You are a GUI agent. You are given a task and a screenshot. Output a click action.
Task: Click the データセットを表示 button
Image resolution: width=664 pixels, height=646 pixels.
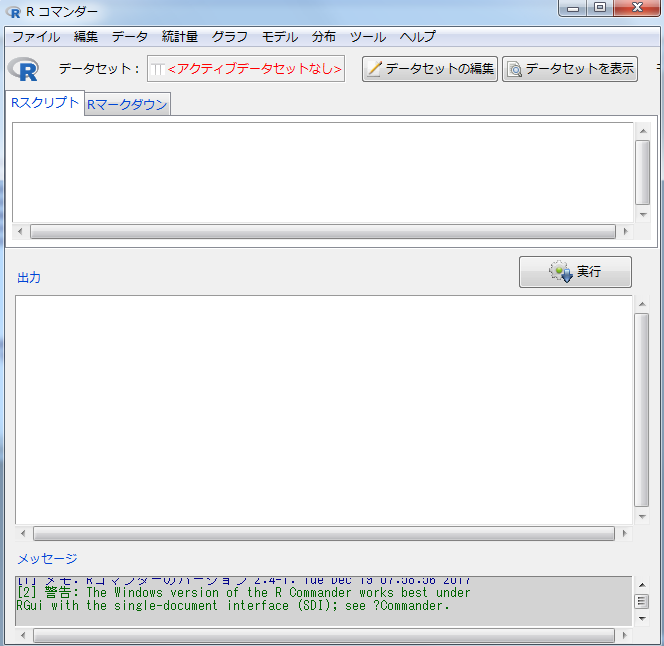tap(570, 69)
